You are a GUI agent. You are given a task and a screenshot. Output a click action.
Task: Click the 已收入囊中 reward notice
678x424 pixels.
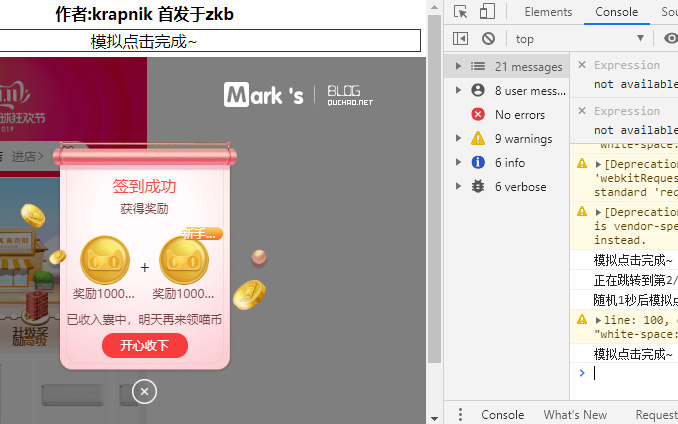point(144,319)
